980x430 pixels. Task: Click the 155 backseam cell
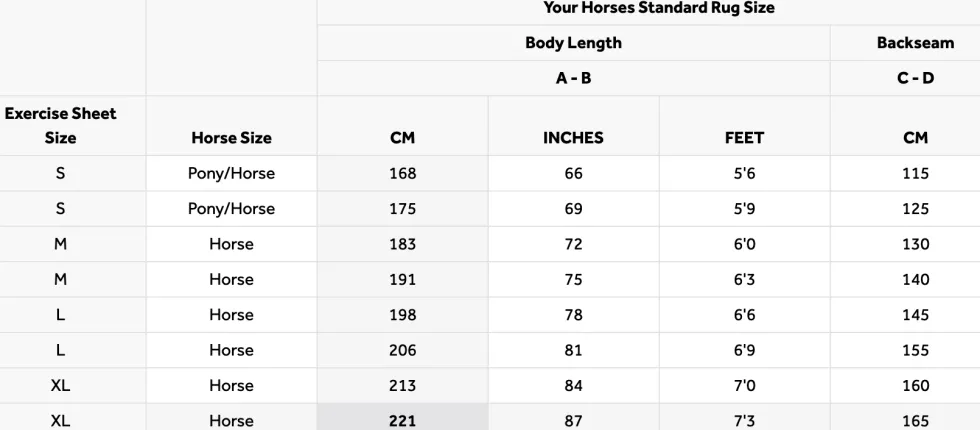(915, 350)
